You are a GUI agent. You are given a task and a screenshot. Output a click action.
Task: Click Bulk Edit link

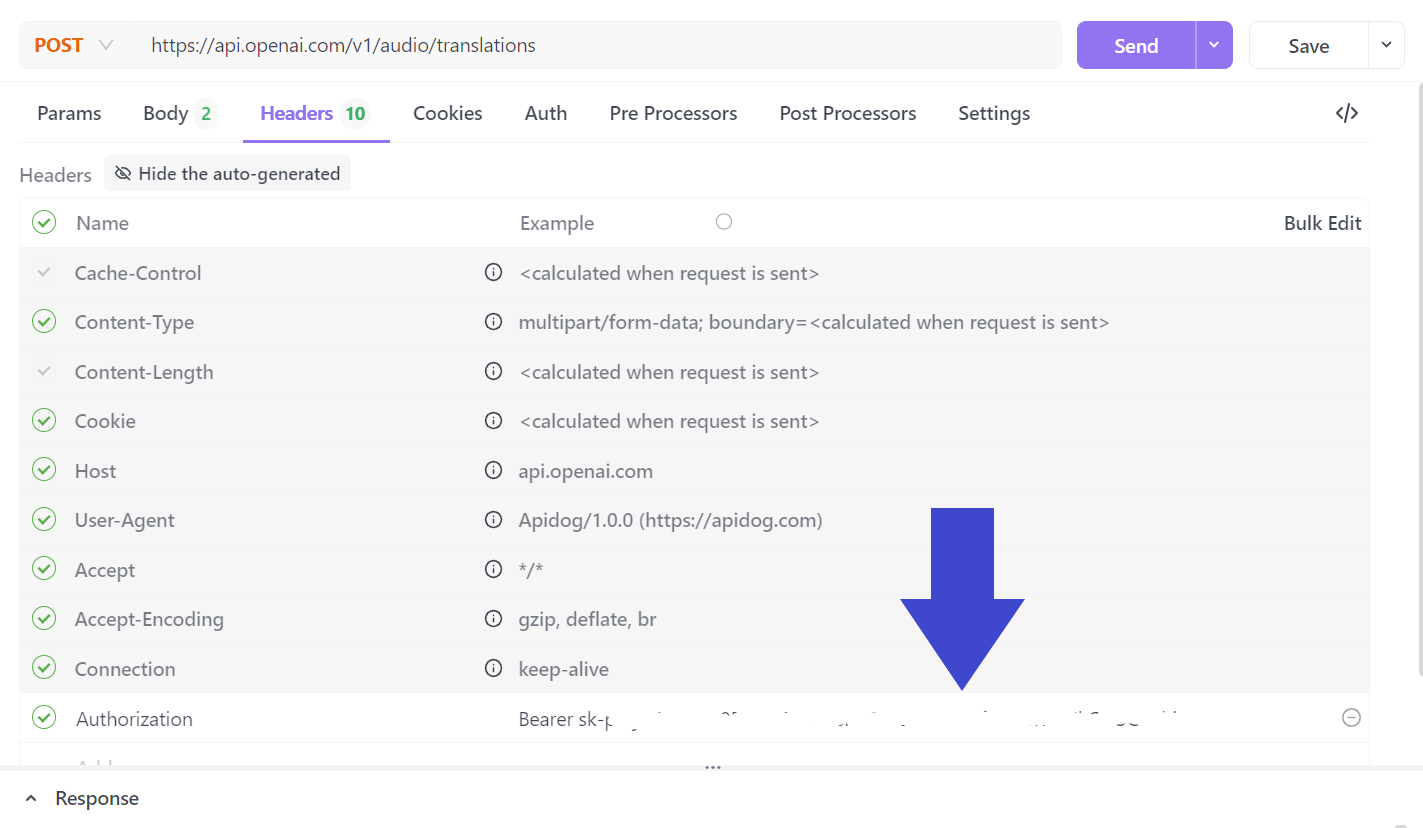(x=1322, y=223)
